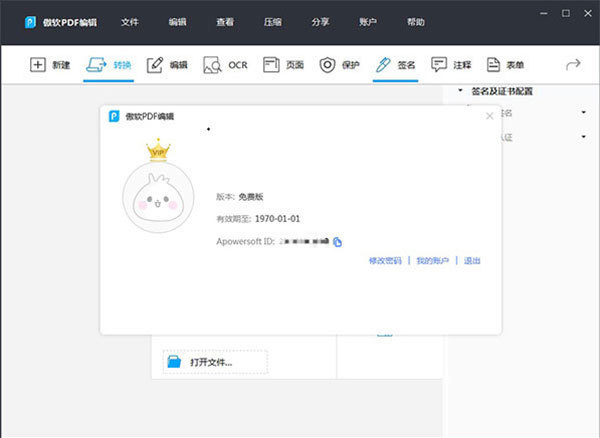Select the 注释 comment bubble icon
600x438 pixels.
439,65
